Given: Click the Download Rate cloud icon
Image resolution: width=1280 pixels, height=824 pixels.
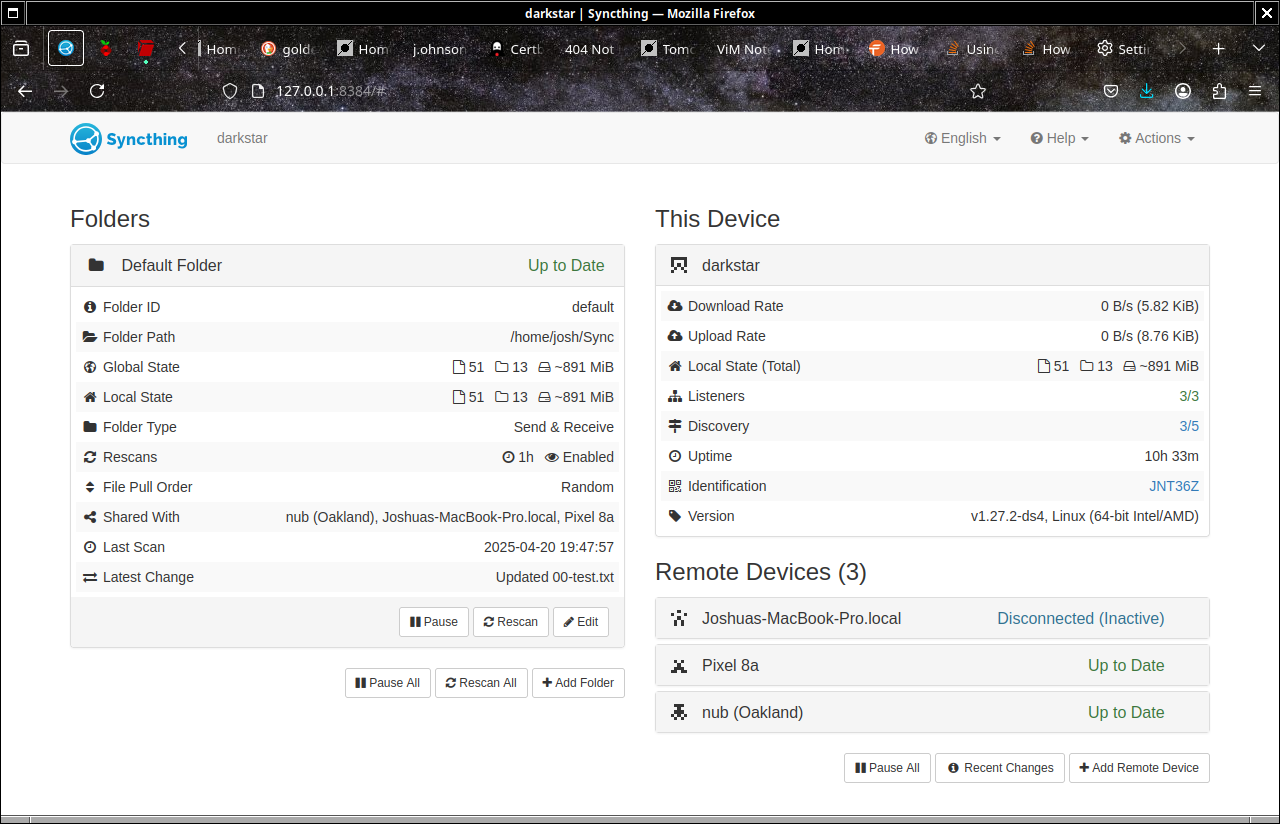Looking at the screenshot, I should pos(675,306).
